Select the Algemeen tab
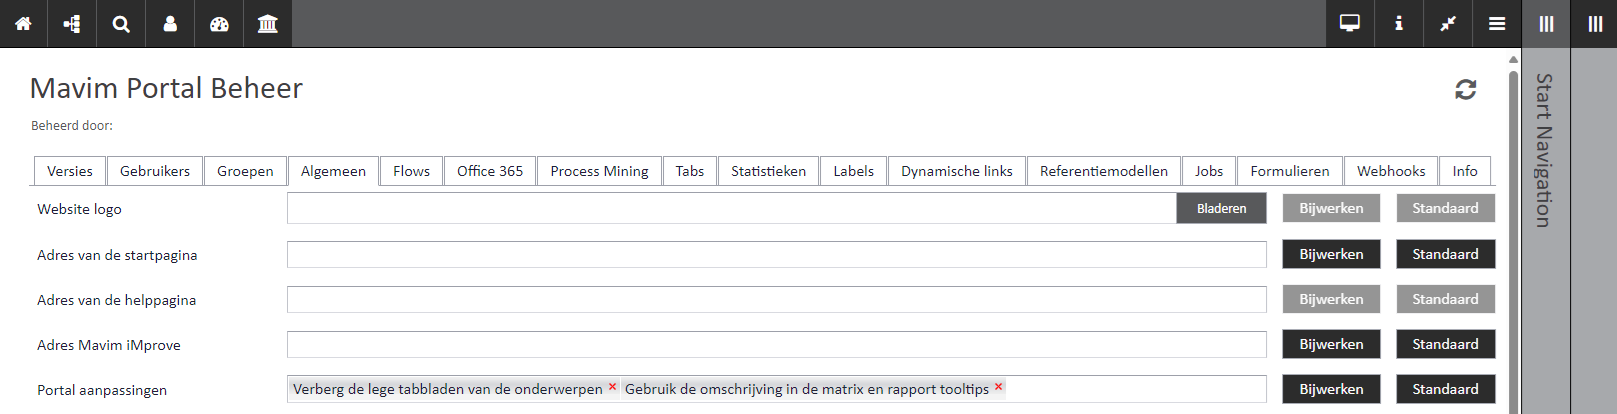The image size is (1617, 414). pos(333,171)
